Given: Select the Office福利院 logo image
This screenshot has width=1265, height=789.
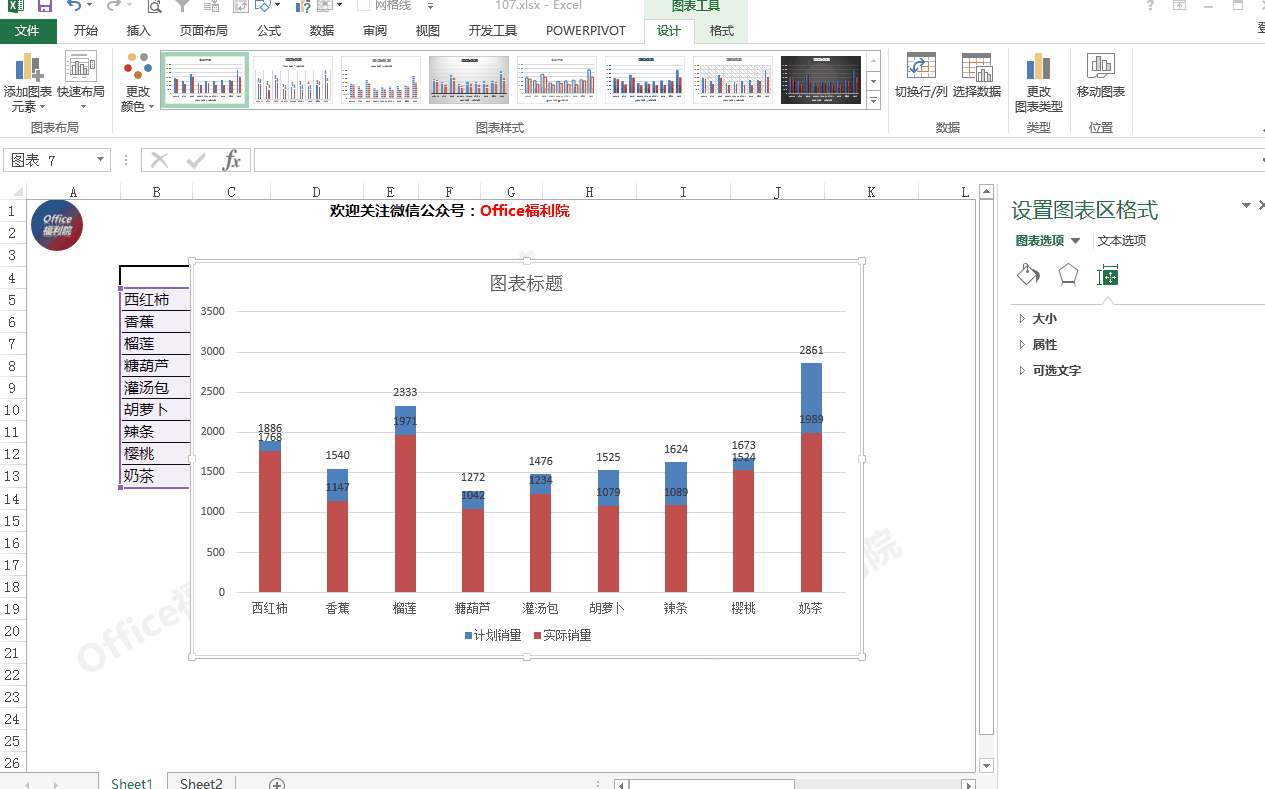Looking at the screenshot, I should [x=57, y=225].
